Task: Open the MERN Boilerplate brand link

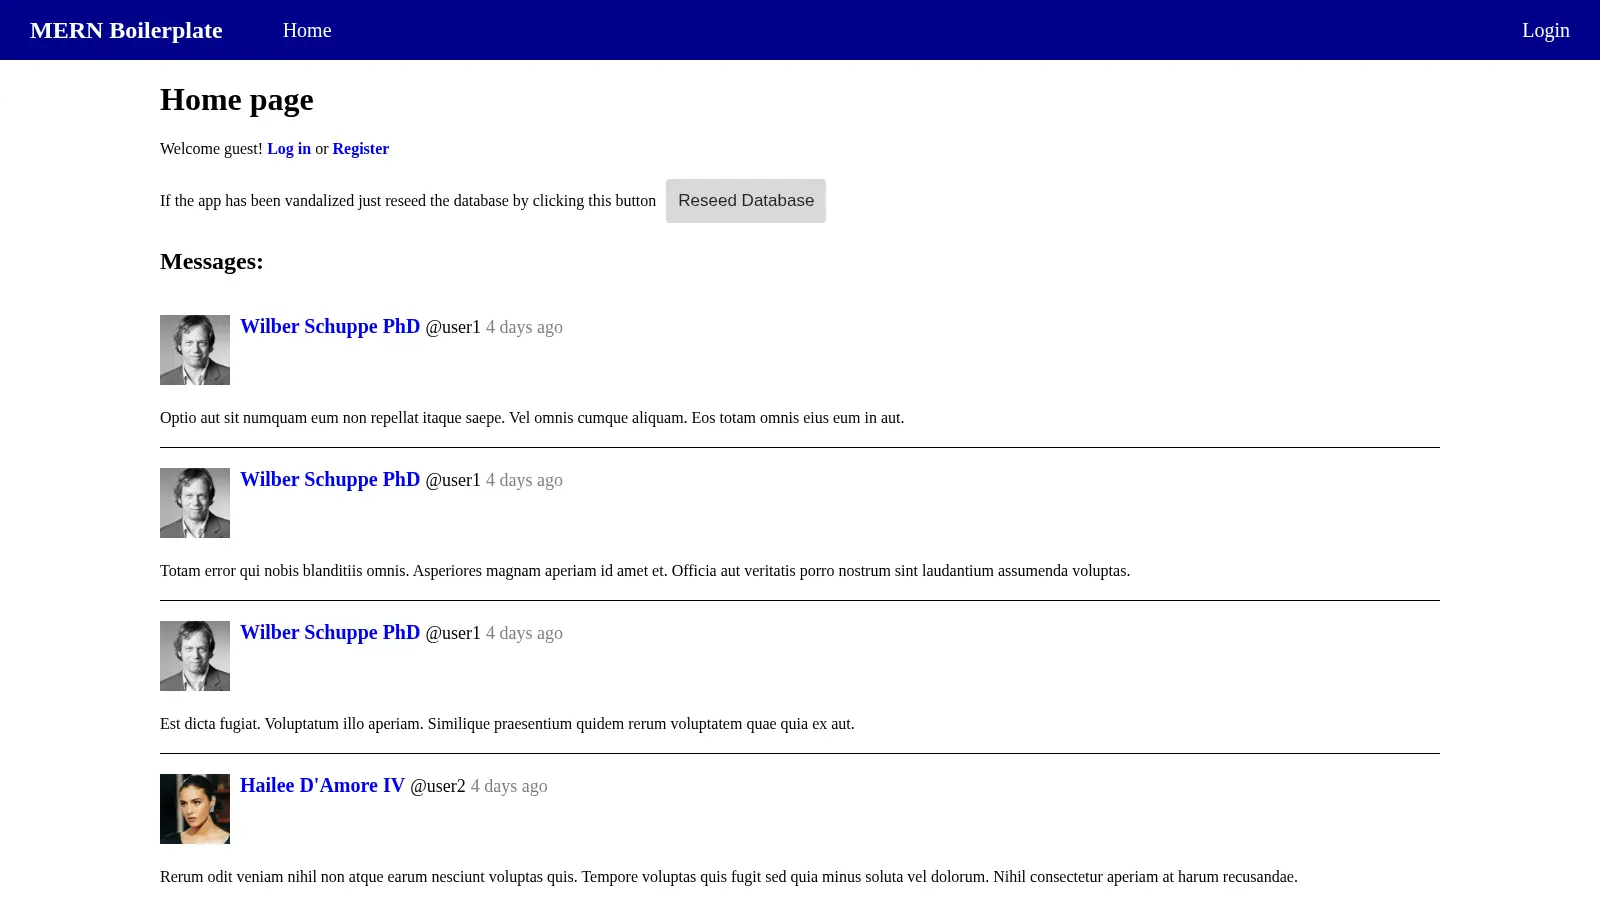Action: [126, 30]
